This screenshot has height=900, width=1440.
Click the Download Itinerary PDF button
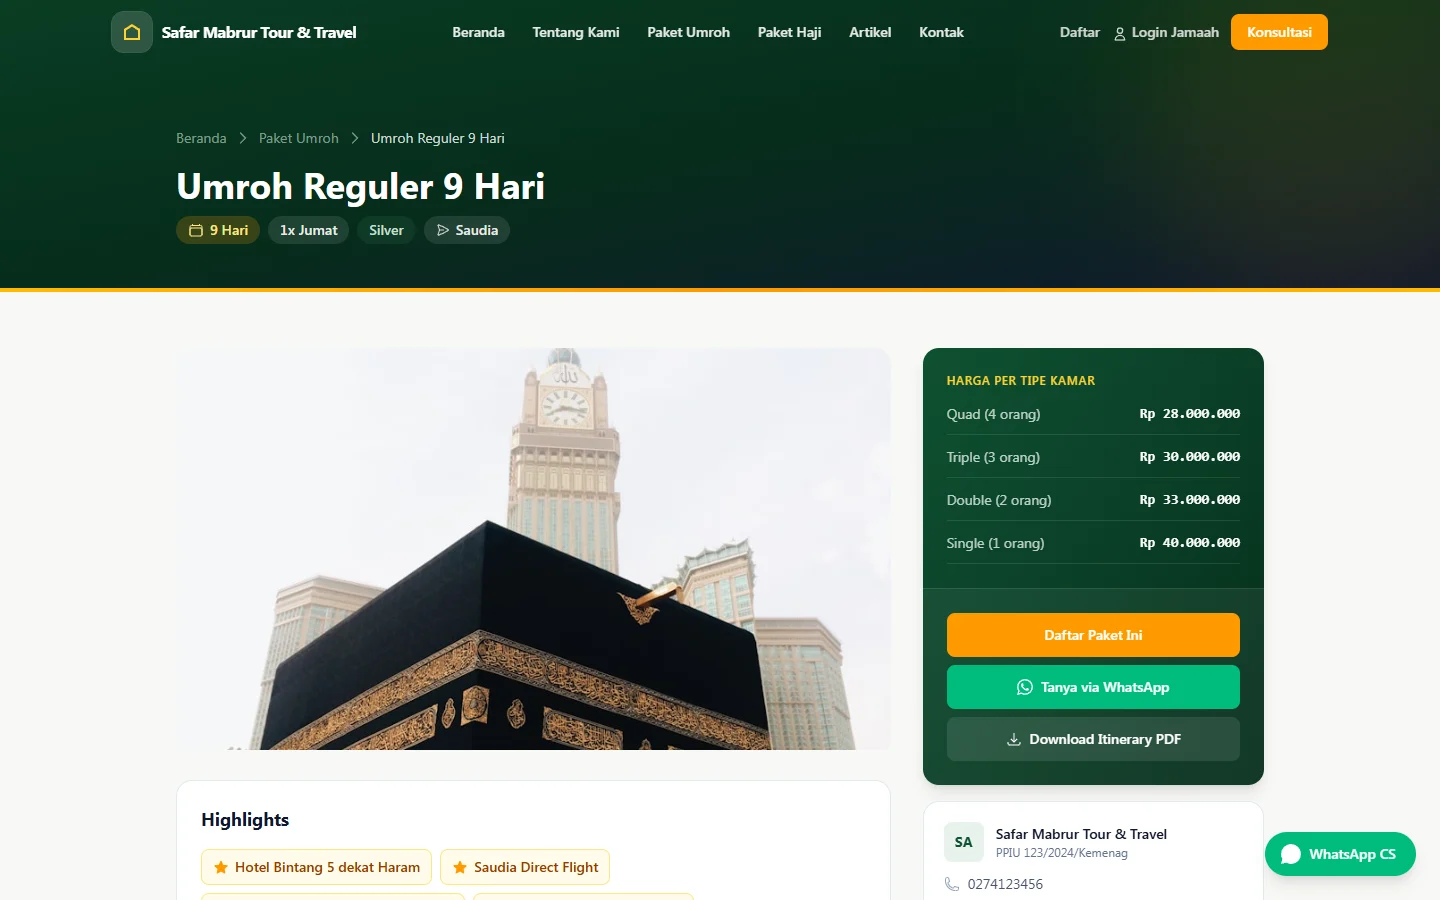point(1093,739)
